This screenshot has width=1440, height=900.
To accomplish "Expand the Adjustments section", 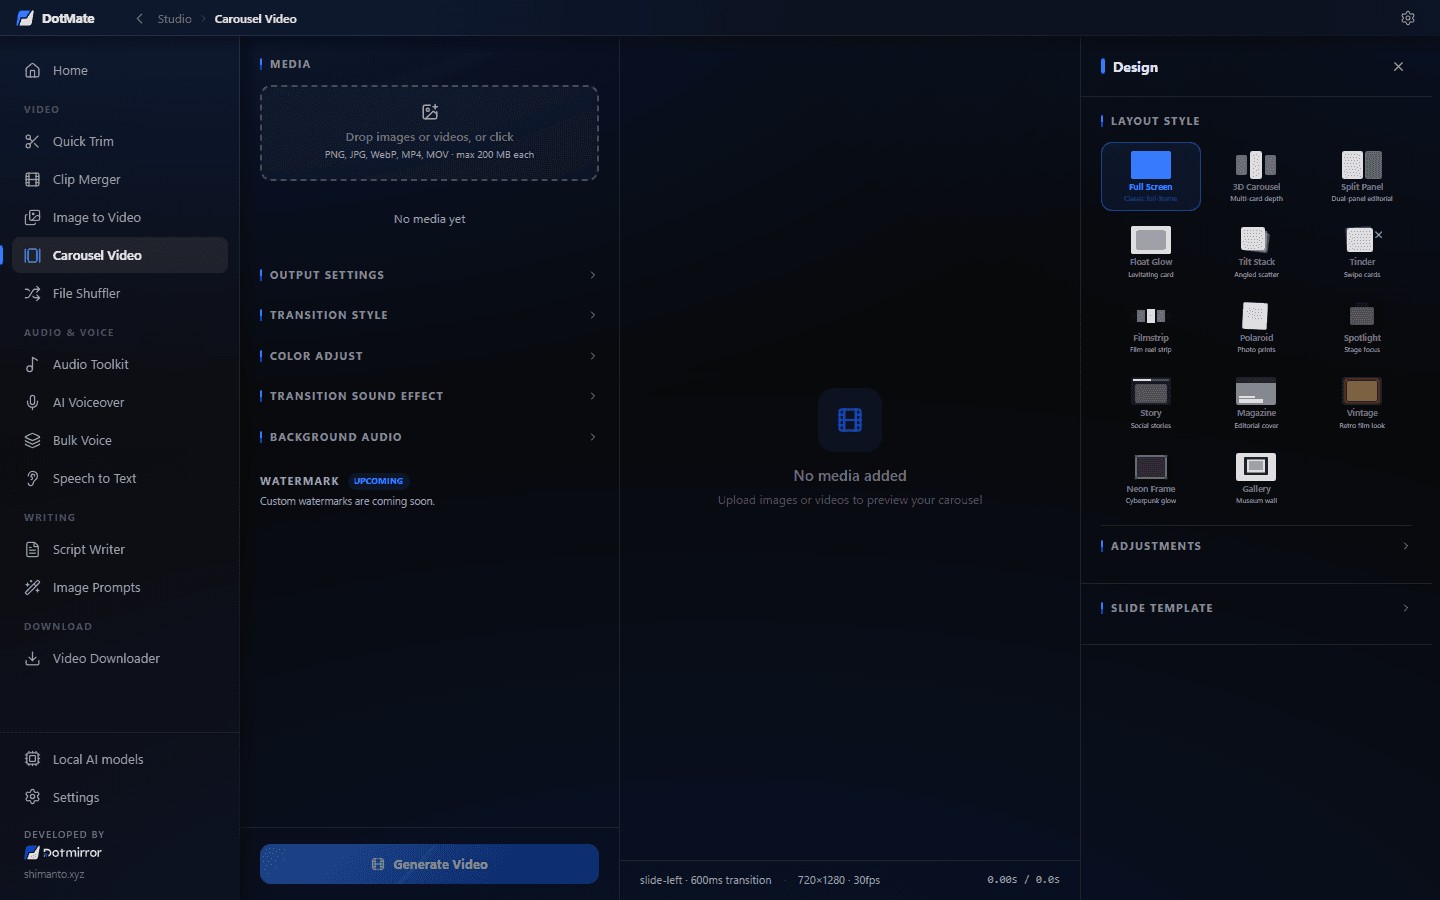I will point(1256,546).
